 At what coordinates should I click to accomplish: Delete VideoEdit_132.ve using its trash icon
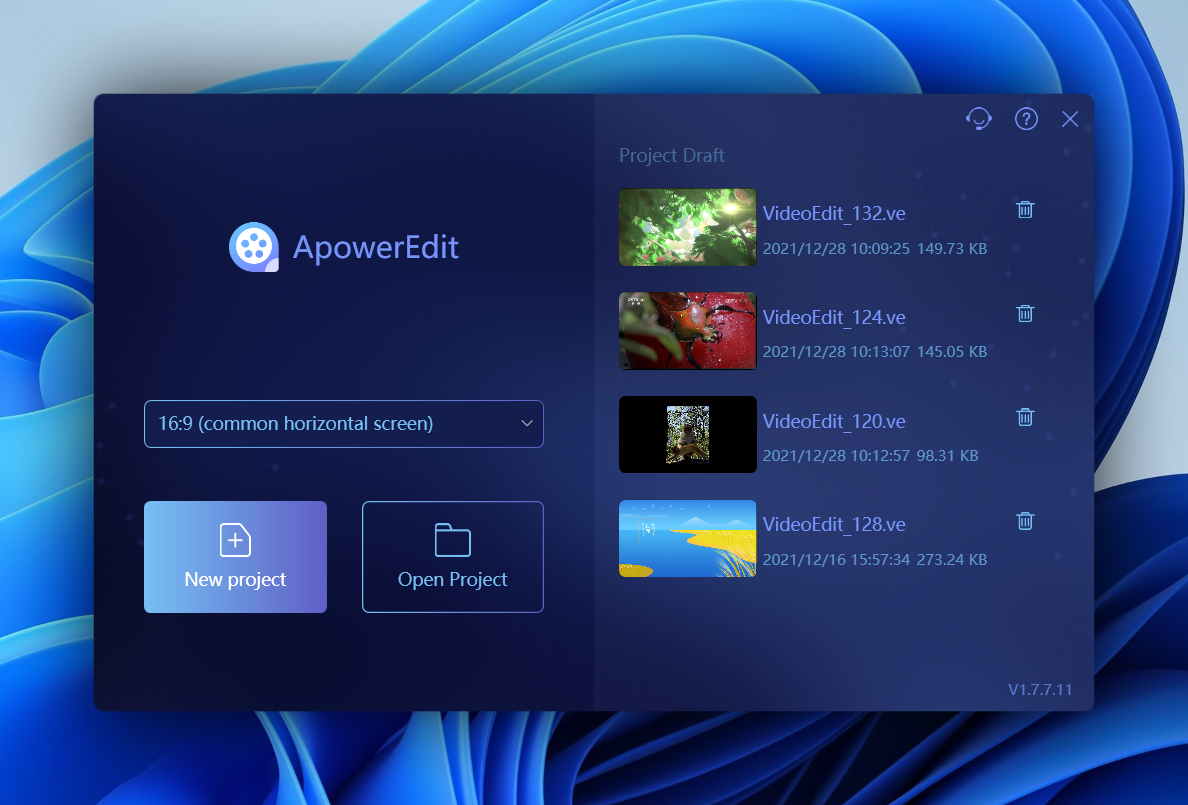[1024, 209]
